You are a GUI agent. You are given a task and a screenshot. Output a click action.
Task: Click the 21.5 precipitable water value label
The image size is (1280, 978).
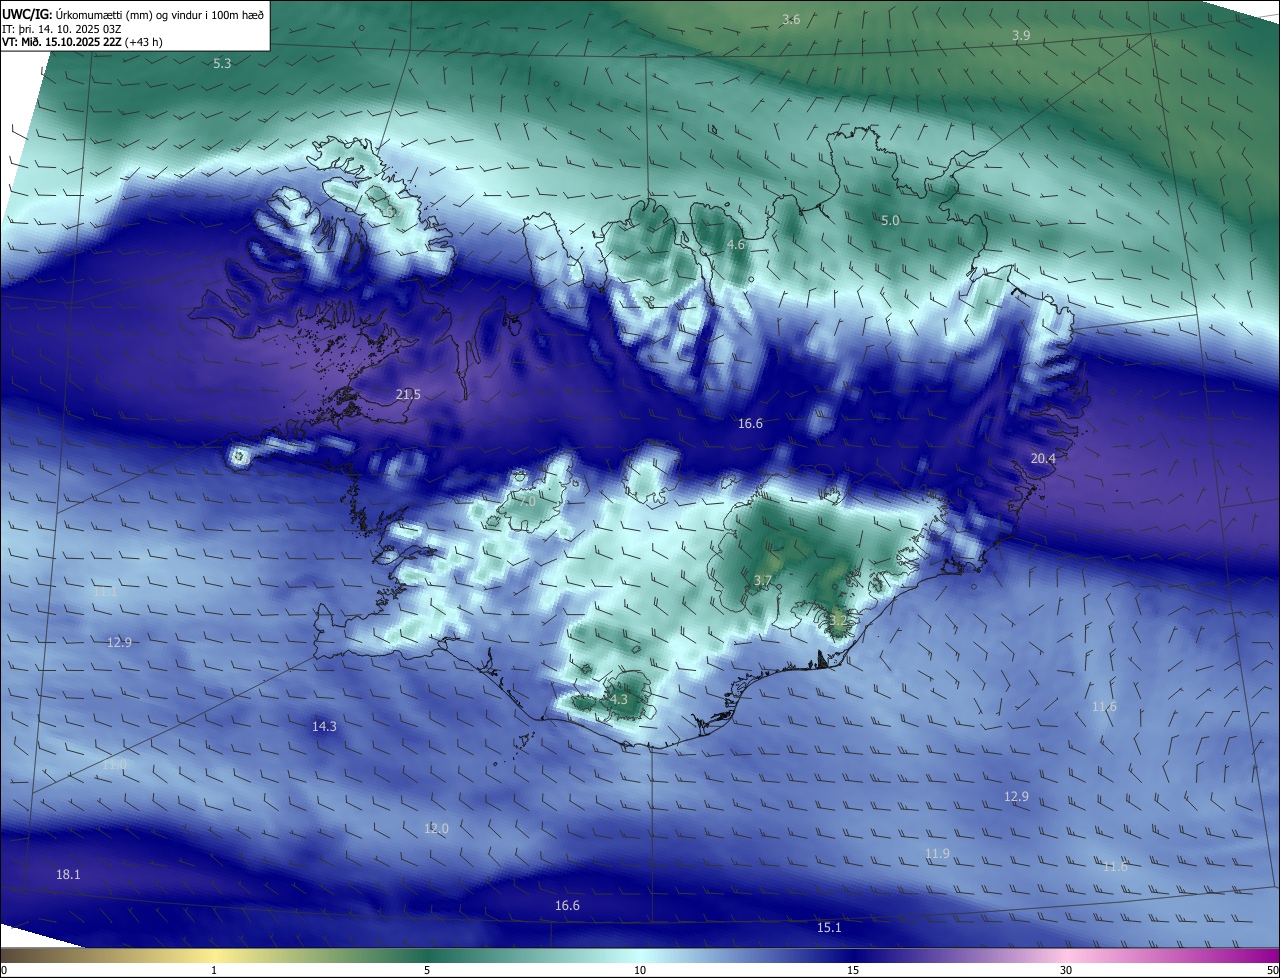[408, 395]
